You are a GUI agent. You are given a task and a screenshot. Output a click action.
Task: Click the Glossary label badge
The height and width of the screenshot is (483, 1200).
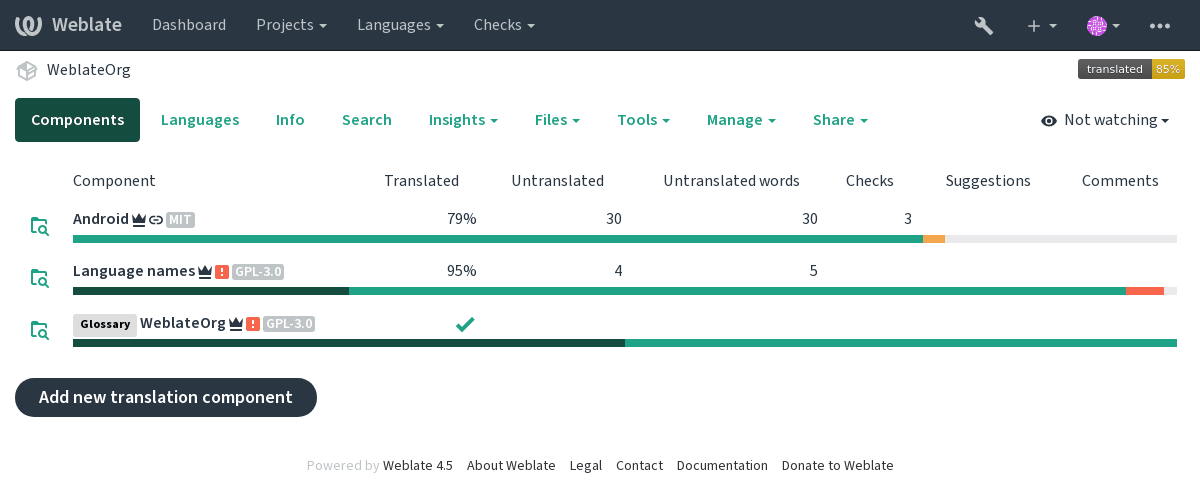click(x=105, y=324)
